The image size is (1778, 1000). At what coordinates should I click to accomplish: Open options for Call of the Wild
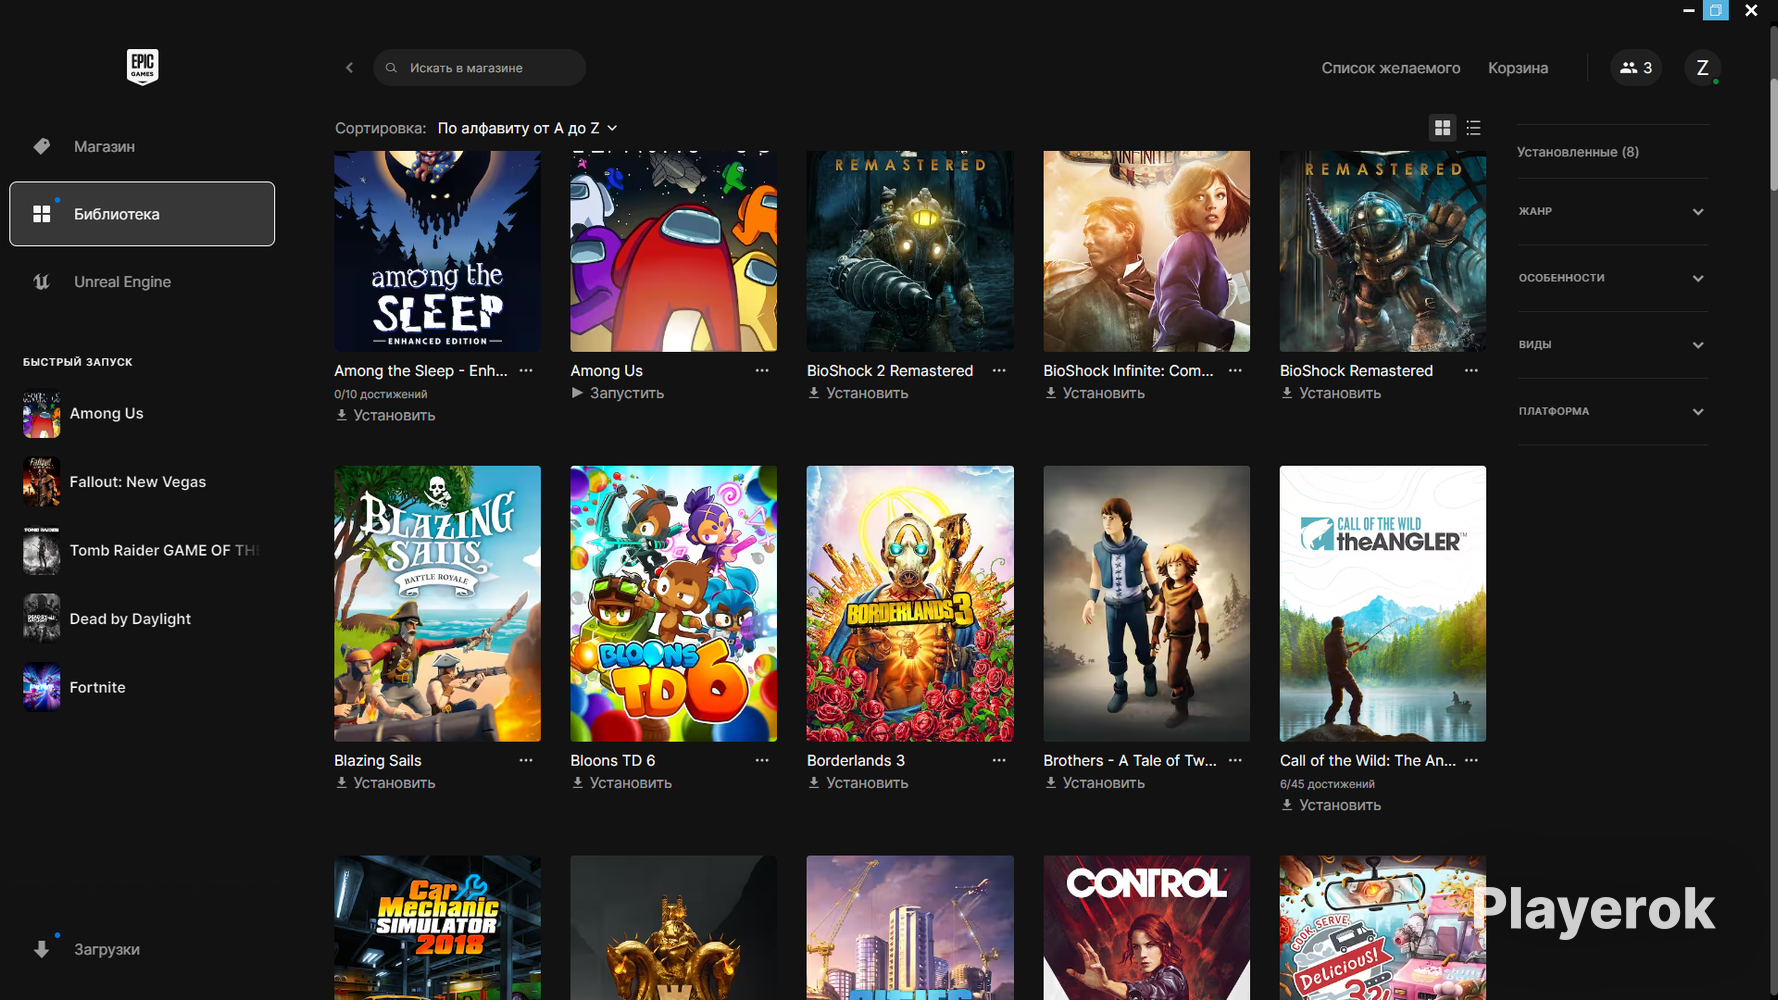pos(1471,761)
